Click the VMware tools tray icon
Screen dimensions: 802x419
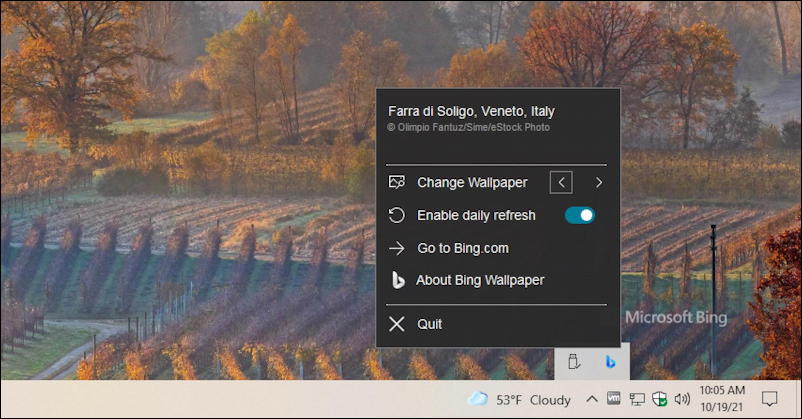click(614, 398)
